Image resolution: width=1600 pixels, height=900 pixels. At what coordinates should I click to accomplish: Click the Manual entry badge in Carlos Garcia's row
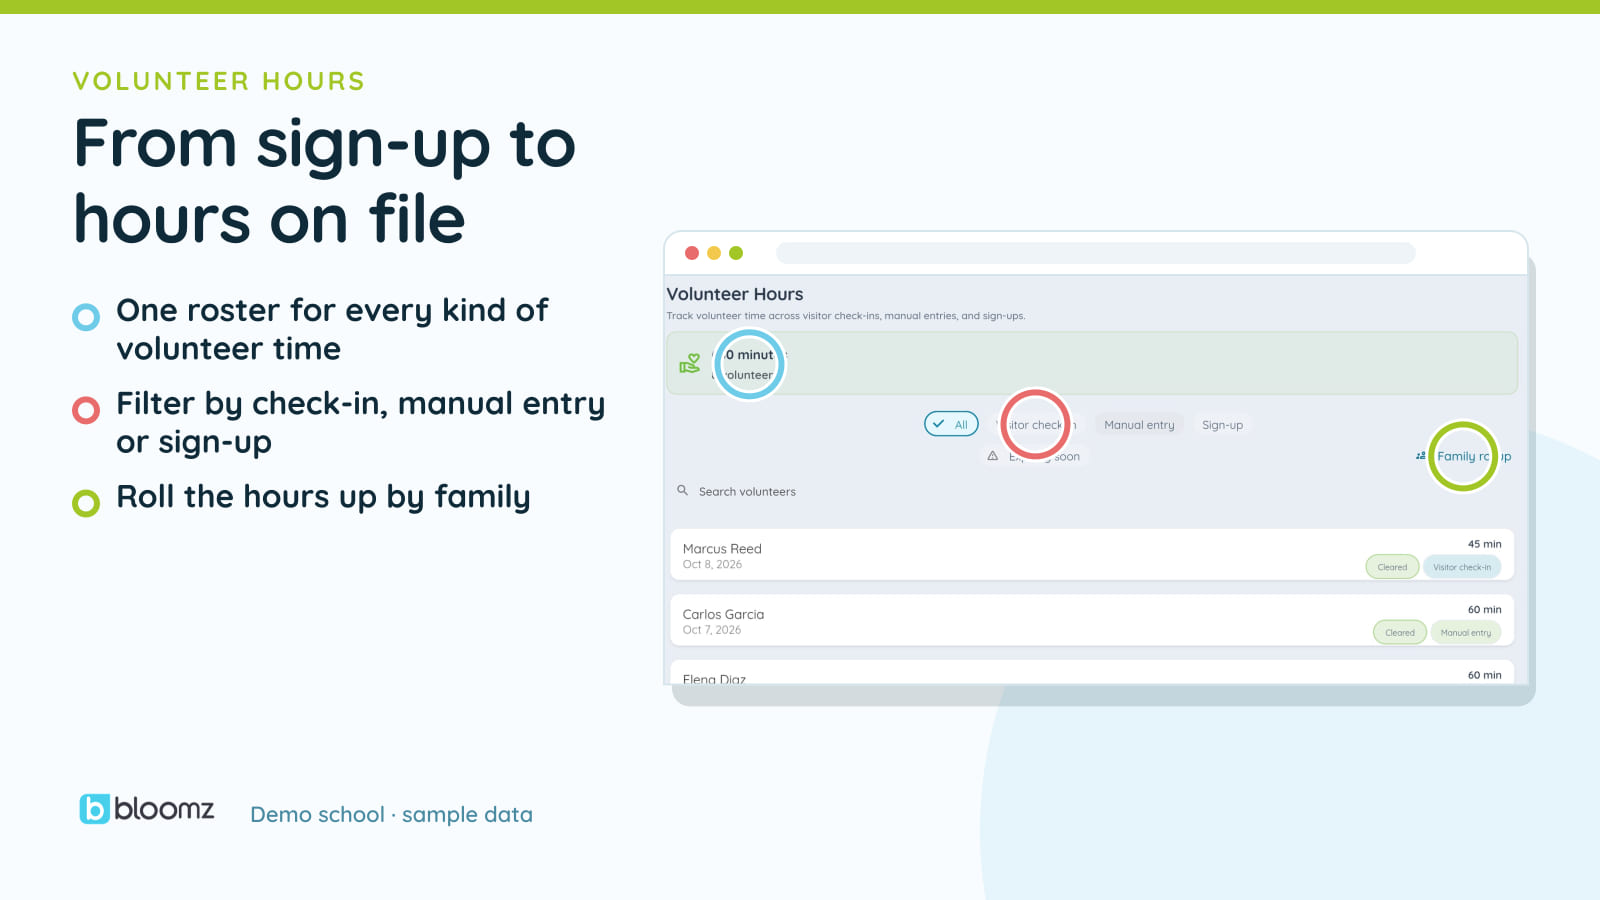pos(1466,632)
